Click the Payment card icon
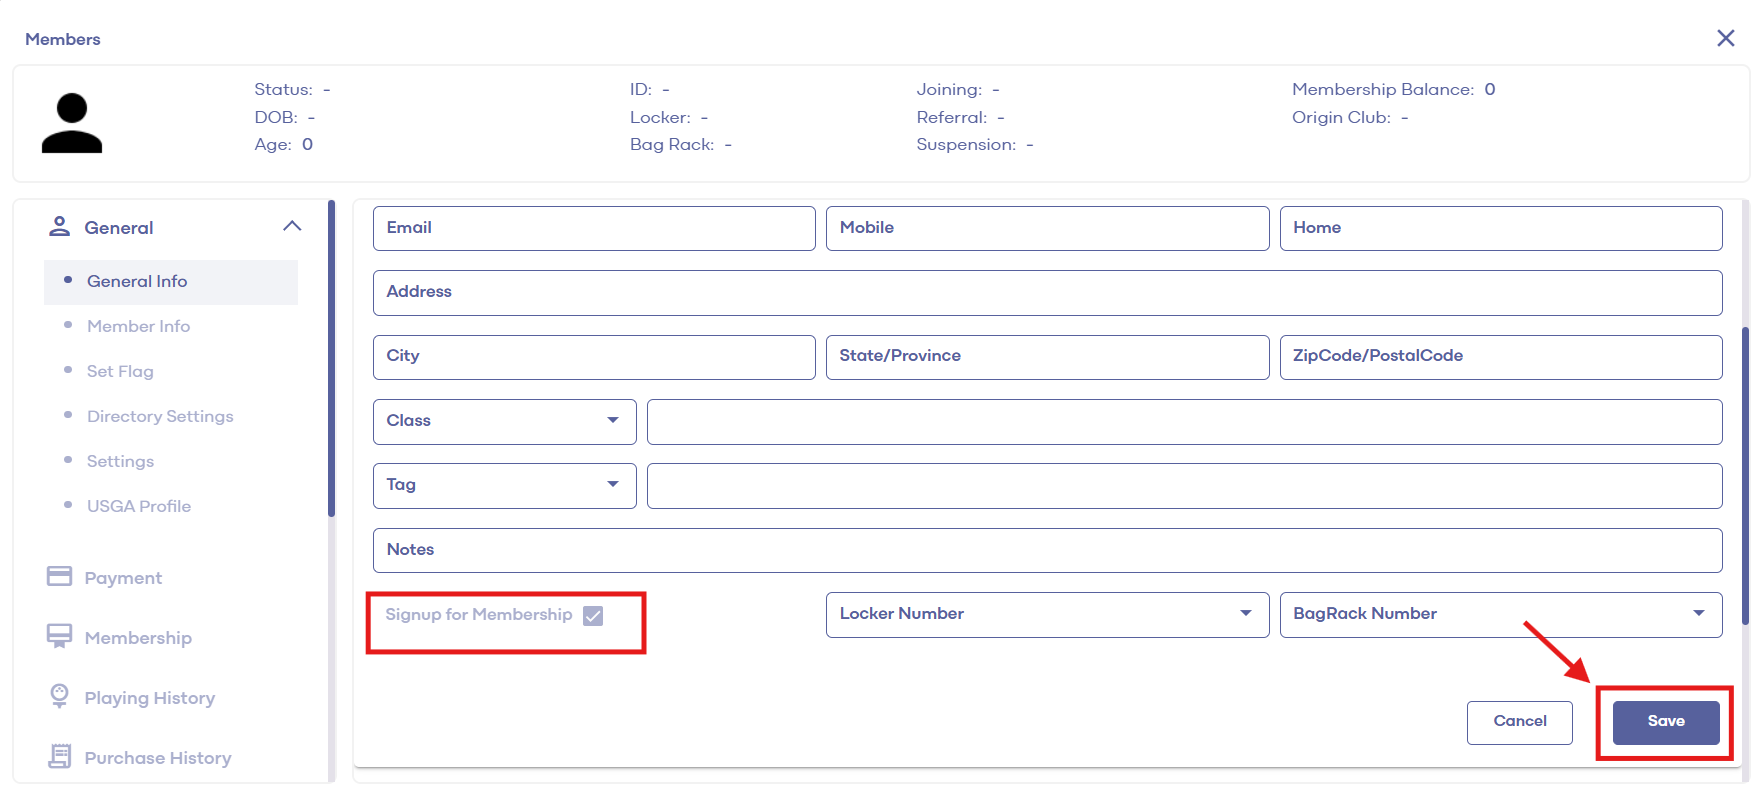This screenshot has width=1757, height=793. pos(60,577)
